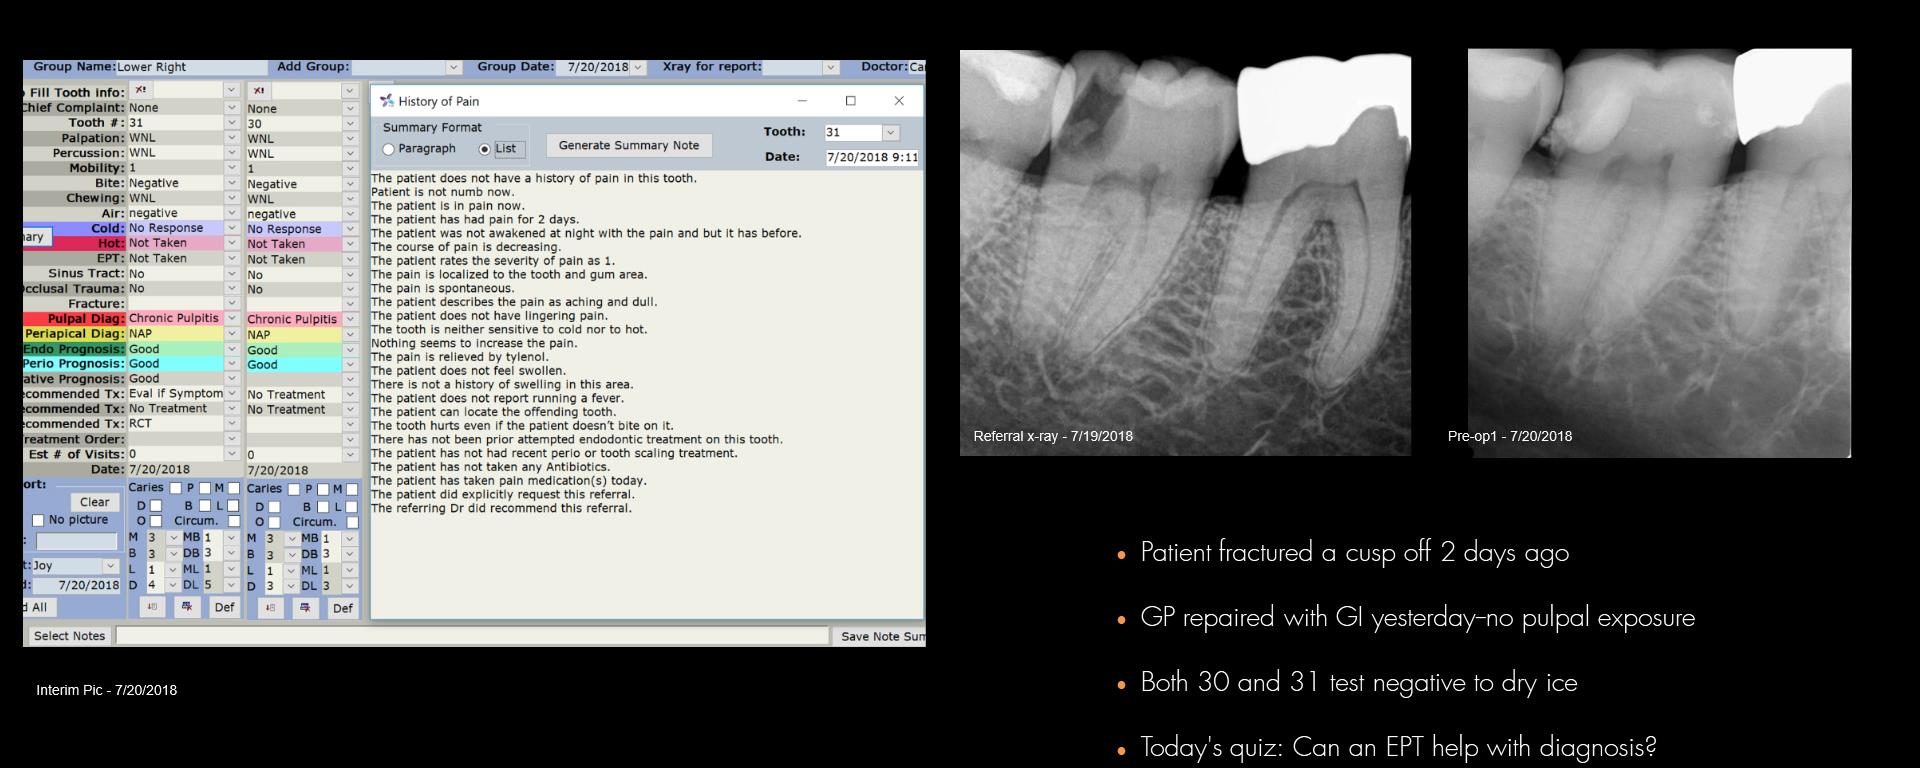Minimize the History of Pain window
Viewport: 1920px width, 768px height.
click(x=802, y=100)
